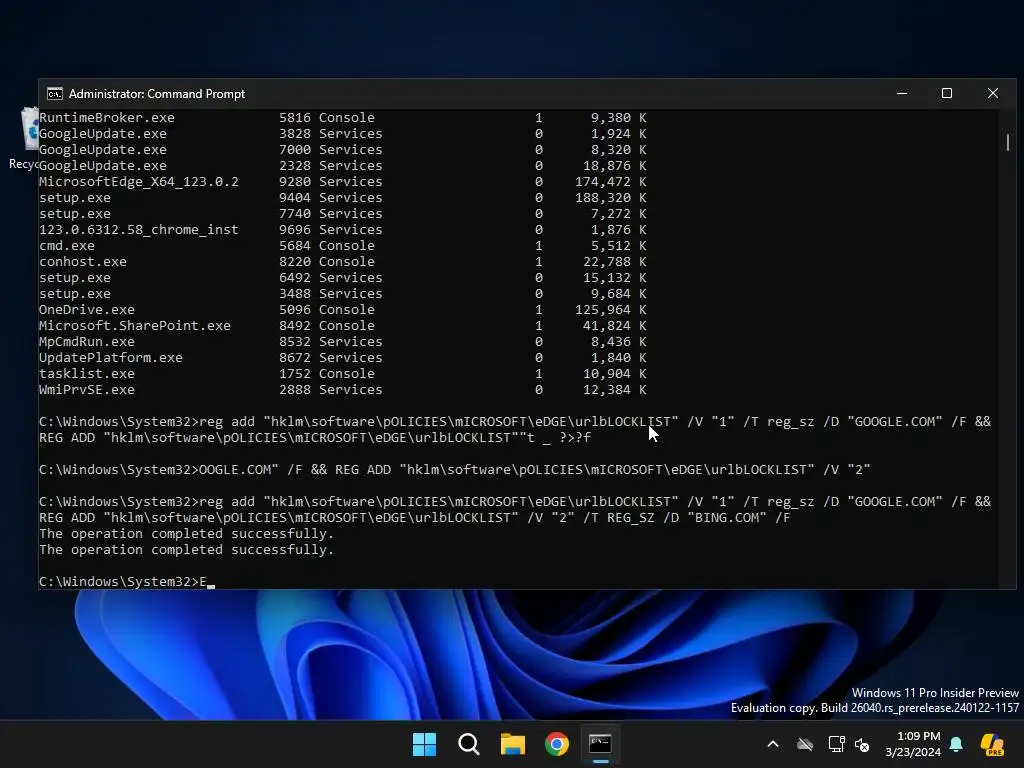Click the UpdatePlatform.exe process row

coord(343,358)
